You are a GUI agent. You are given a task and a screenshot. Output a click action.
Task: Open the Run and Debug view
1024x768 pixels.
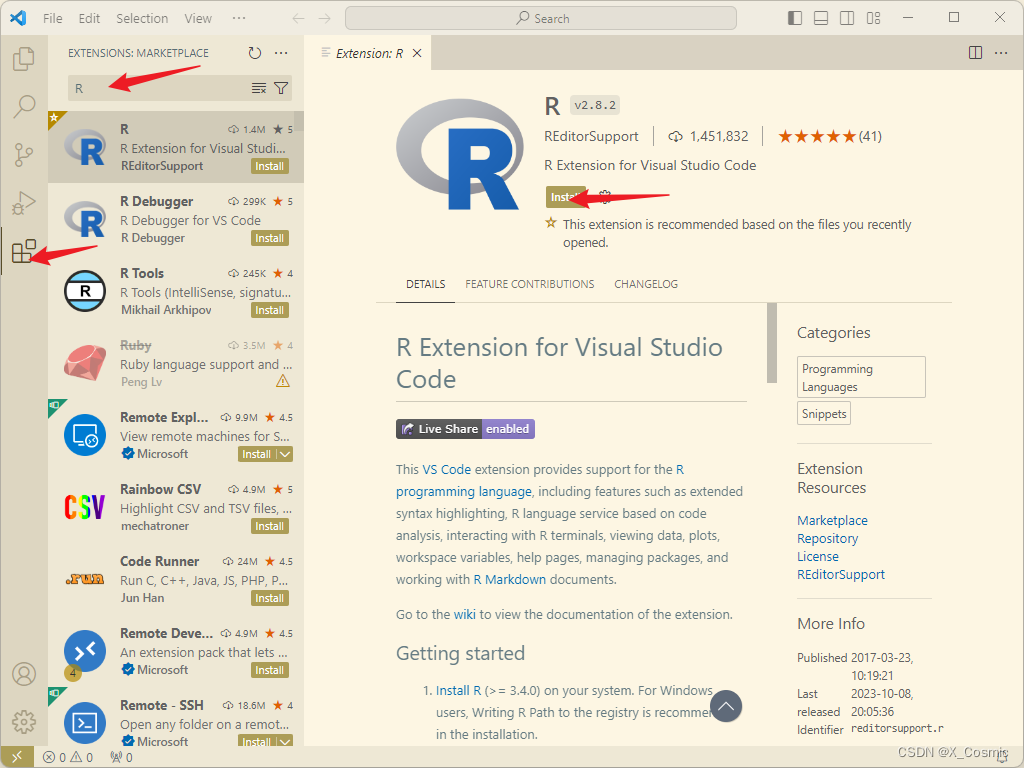click(x=24, y=203)
